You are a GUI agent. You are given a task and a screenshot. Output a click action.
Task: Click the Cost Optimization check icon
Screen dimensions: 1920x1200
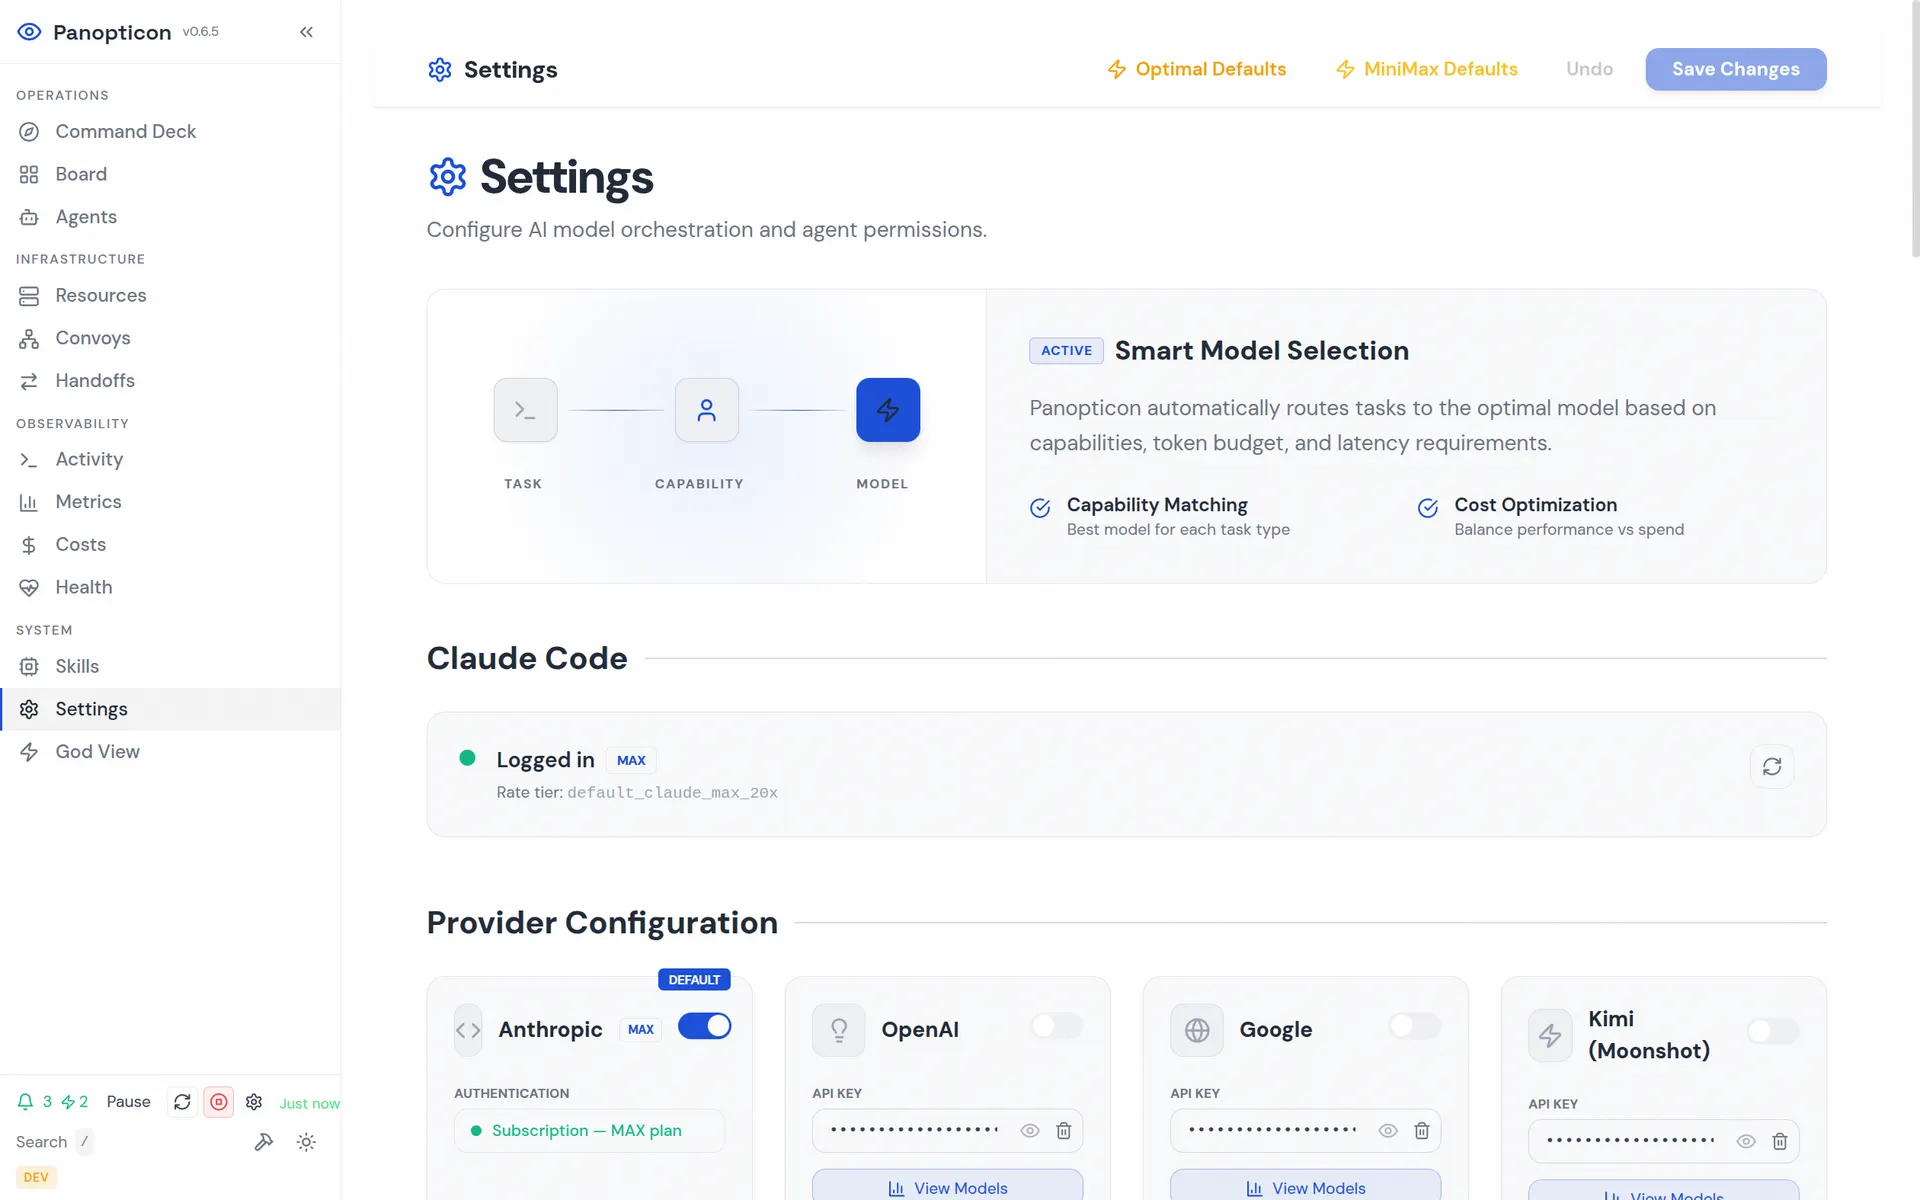click(1428, 508)
